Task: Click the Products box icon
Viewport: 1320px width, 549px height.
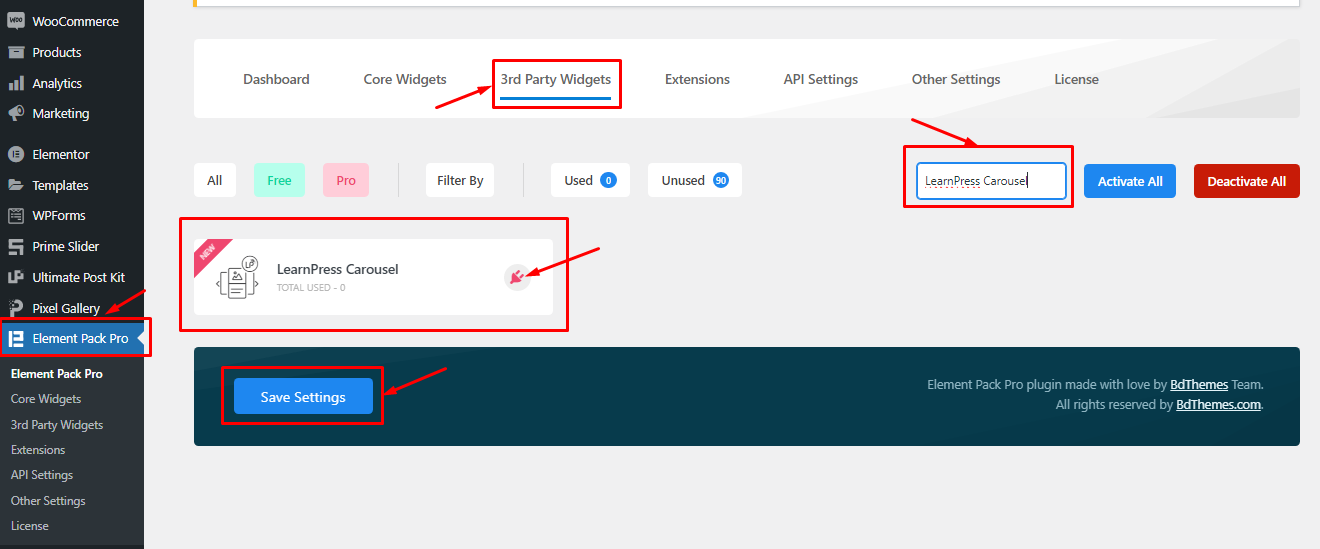Action: tap(16, 52)
